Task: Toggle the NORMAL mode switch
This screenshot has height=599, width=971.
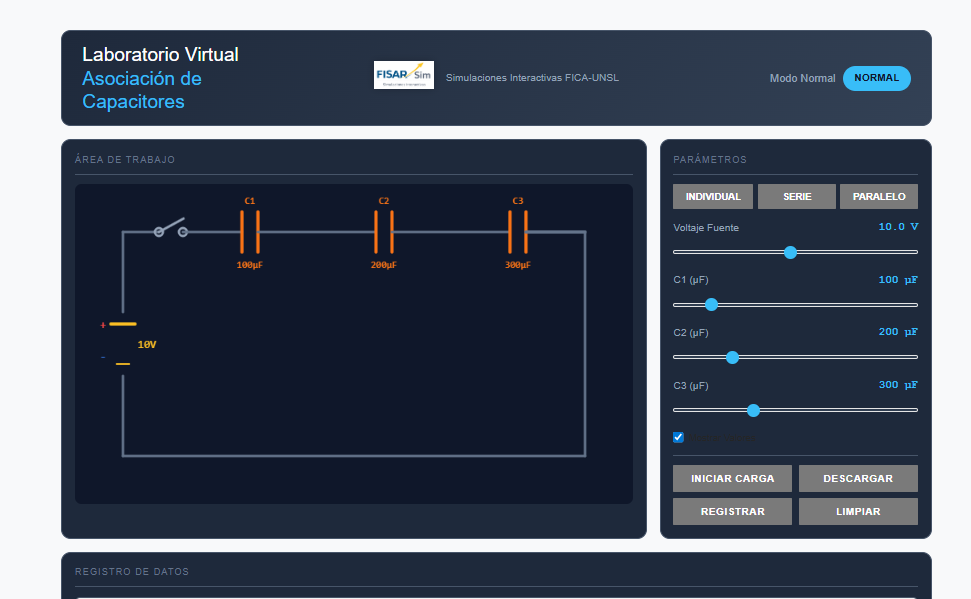Action: click(876, 78)
